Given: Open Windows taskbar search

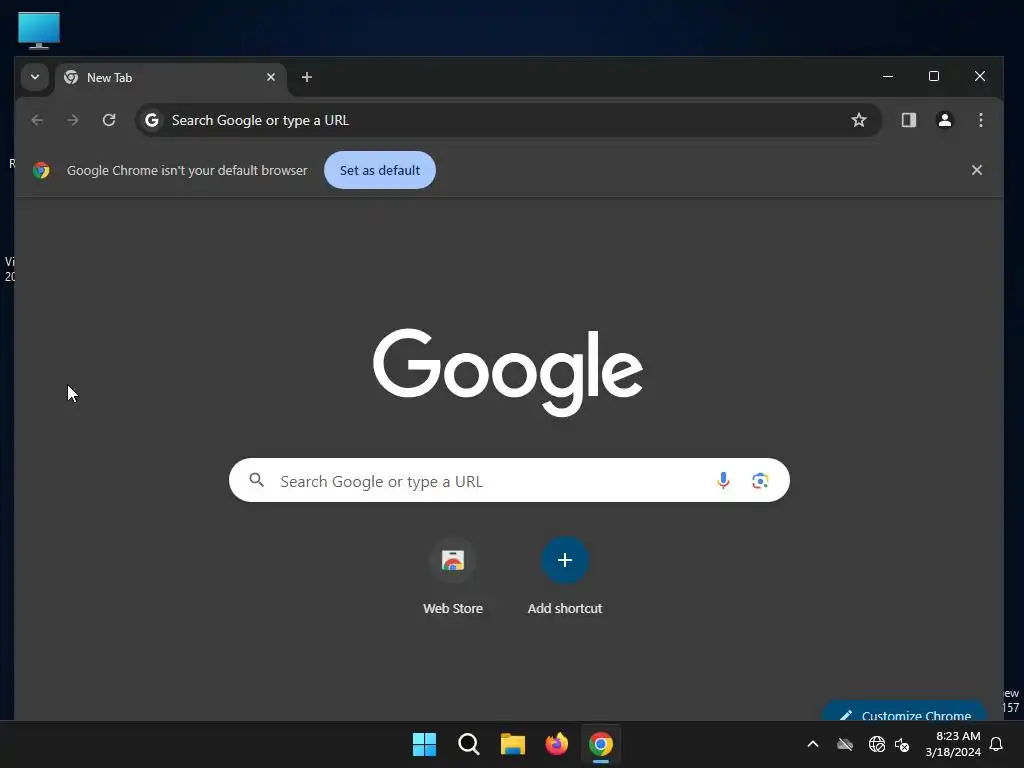Looking at the screenshot, I should pos(469,744).
